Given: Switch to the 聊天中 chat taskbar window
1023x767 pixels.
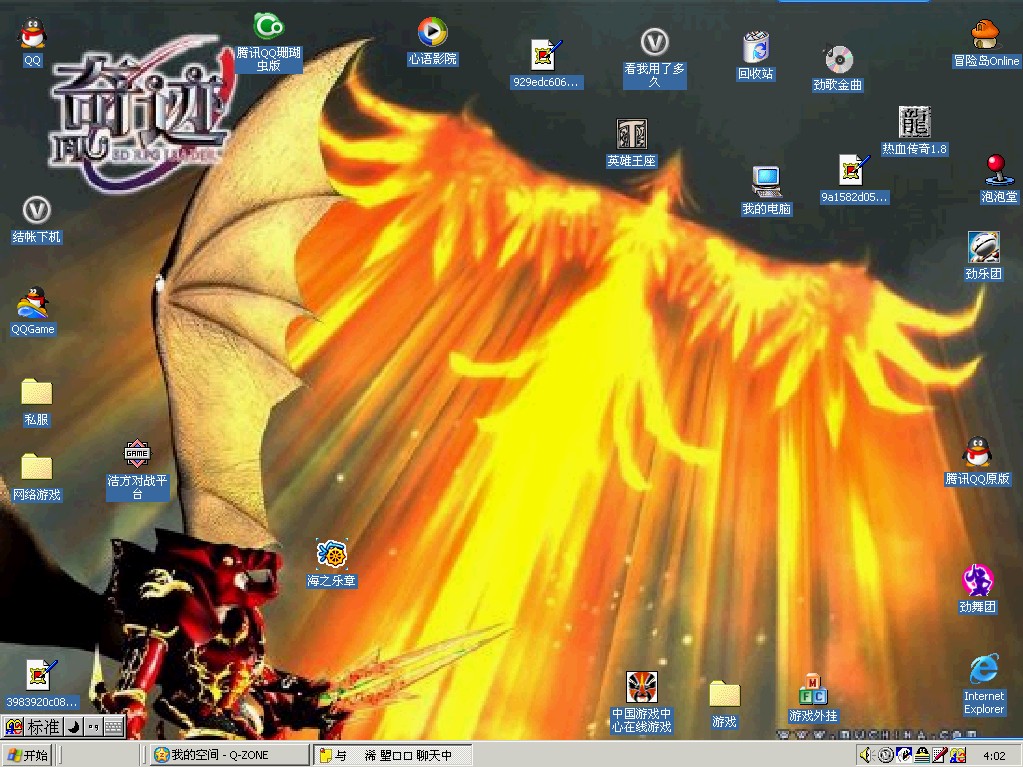Looking at the screenshot, I should point(392,755).
